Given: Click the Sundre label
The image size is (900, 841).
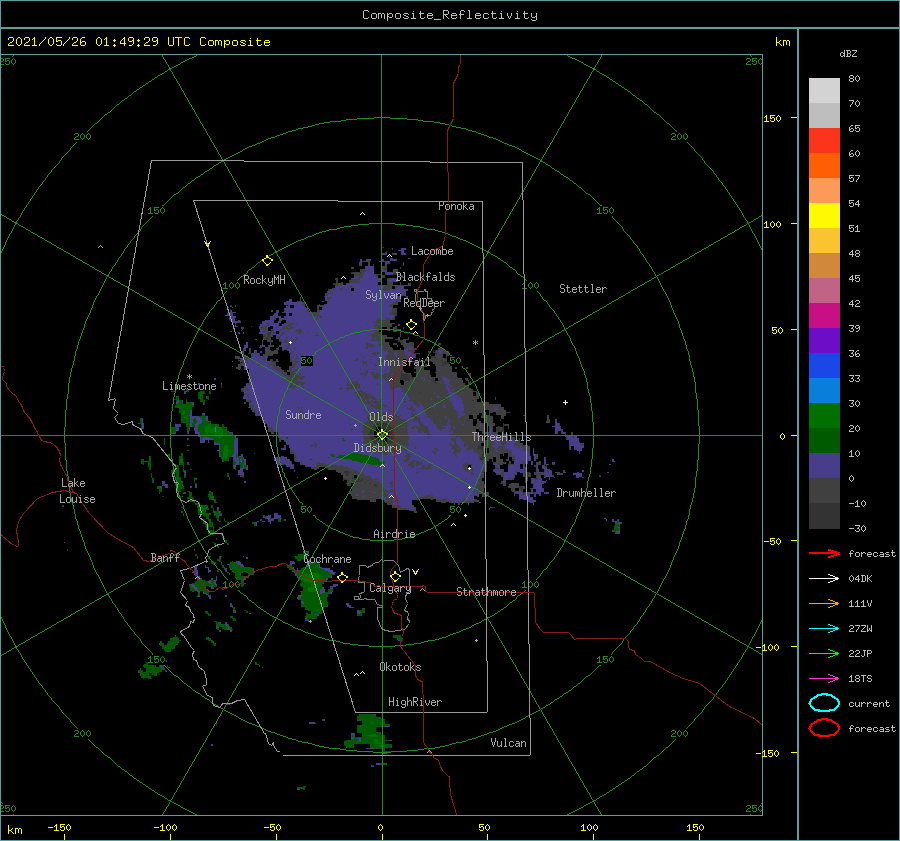Looking at the screenshot, I should tap(304, 414).
